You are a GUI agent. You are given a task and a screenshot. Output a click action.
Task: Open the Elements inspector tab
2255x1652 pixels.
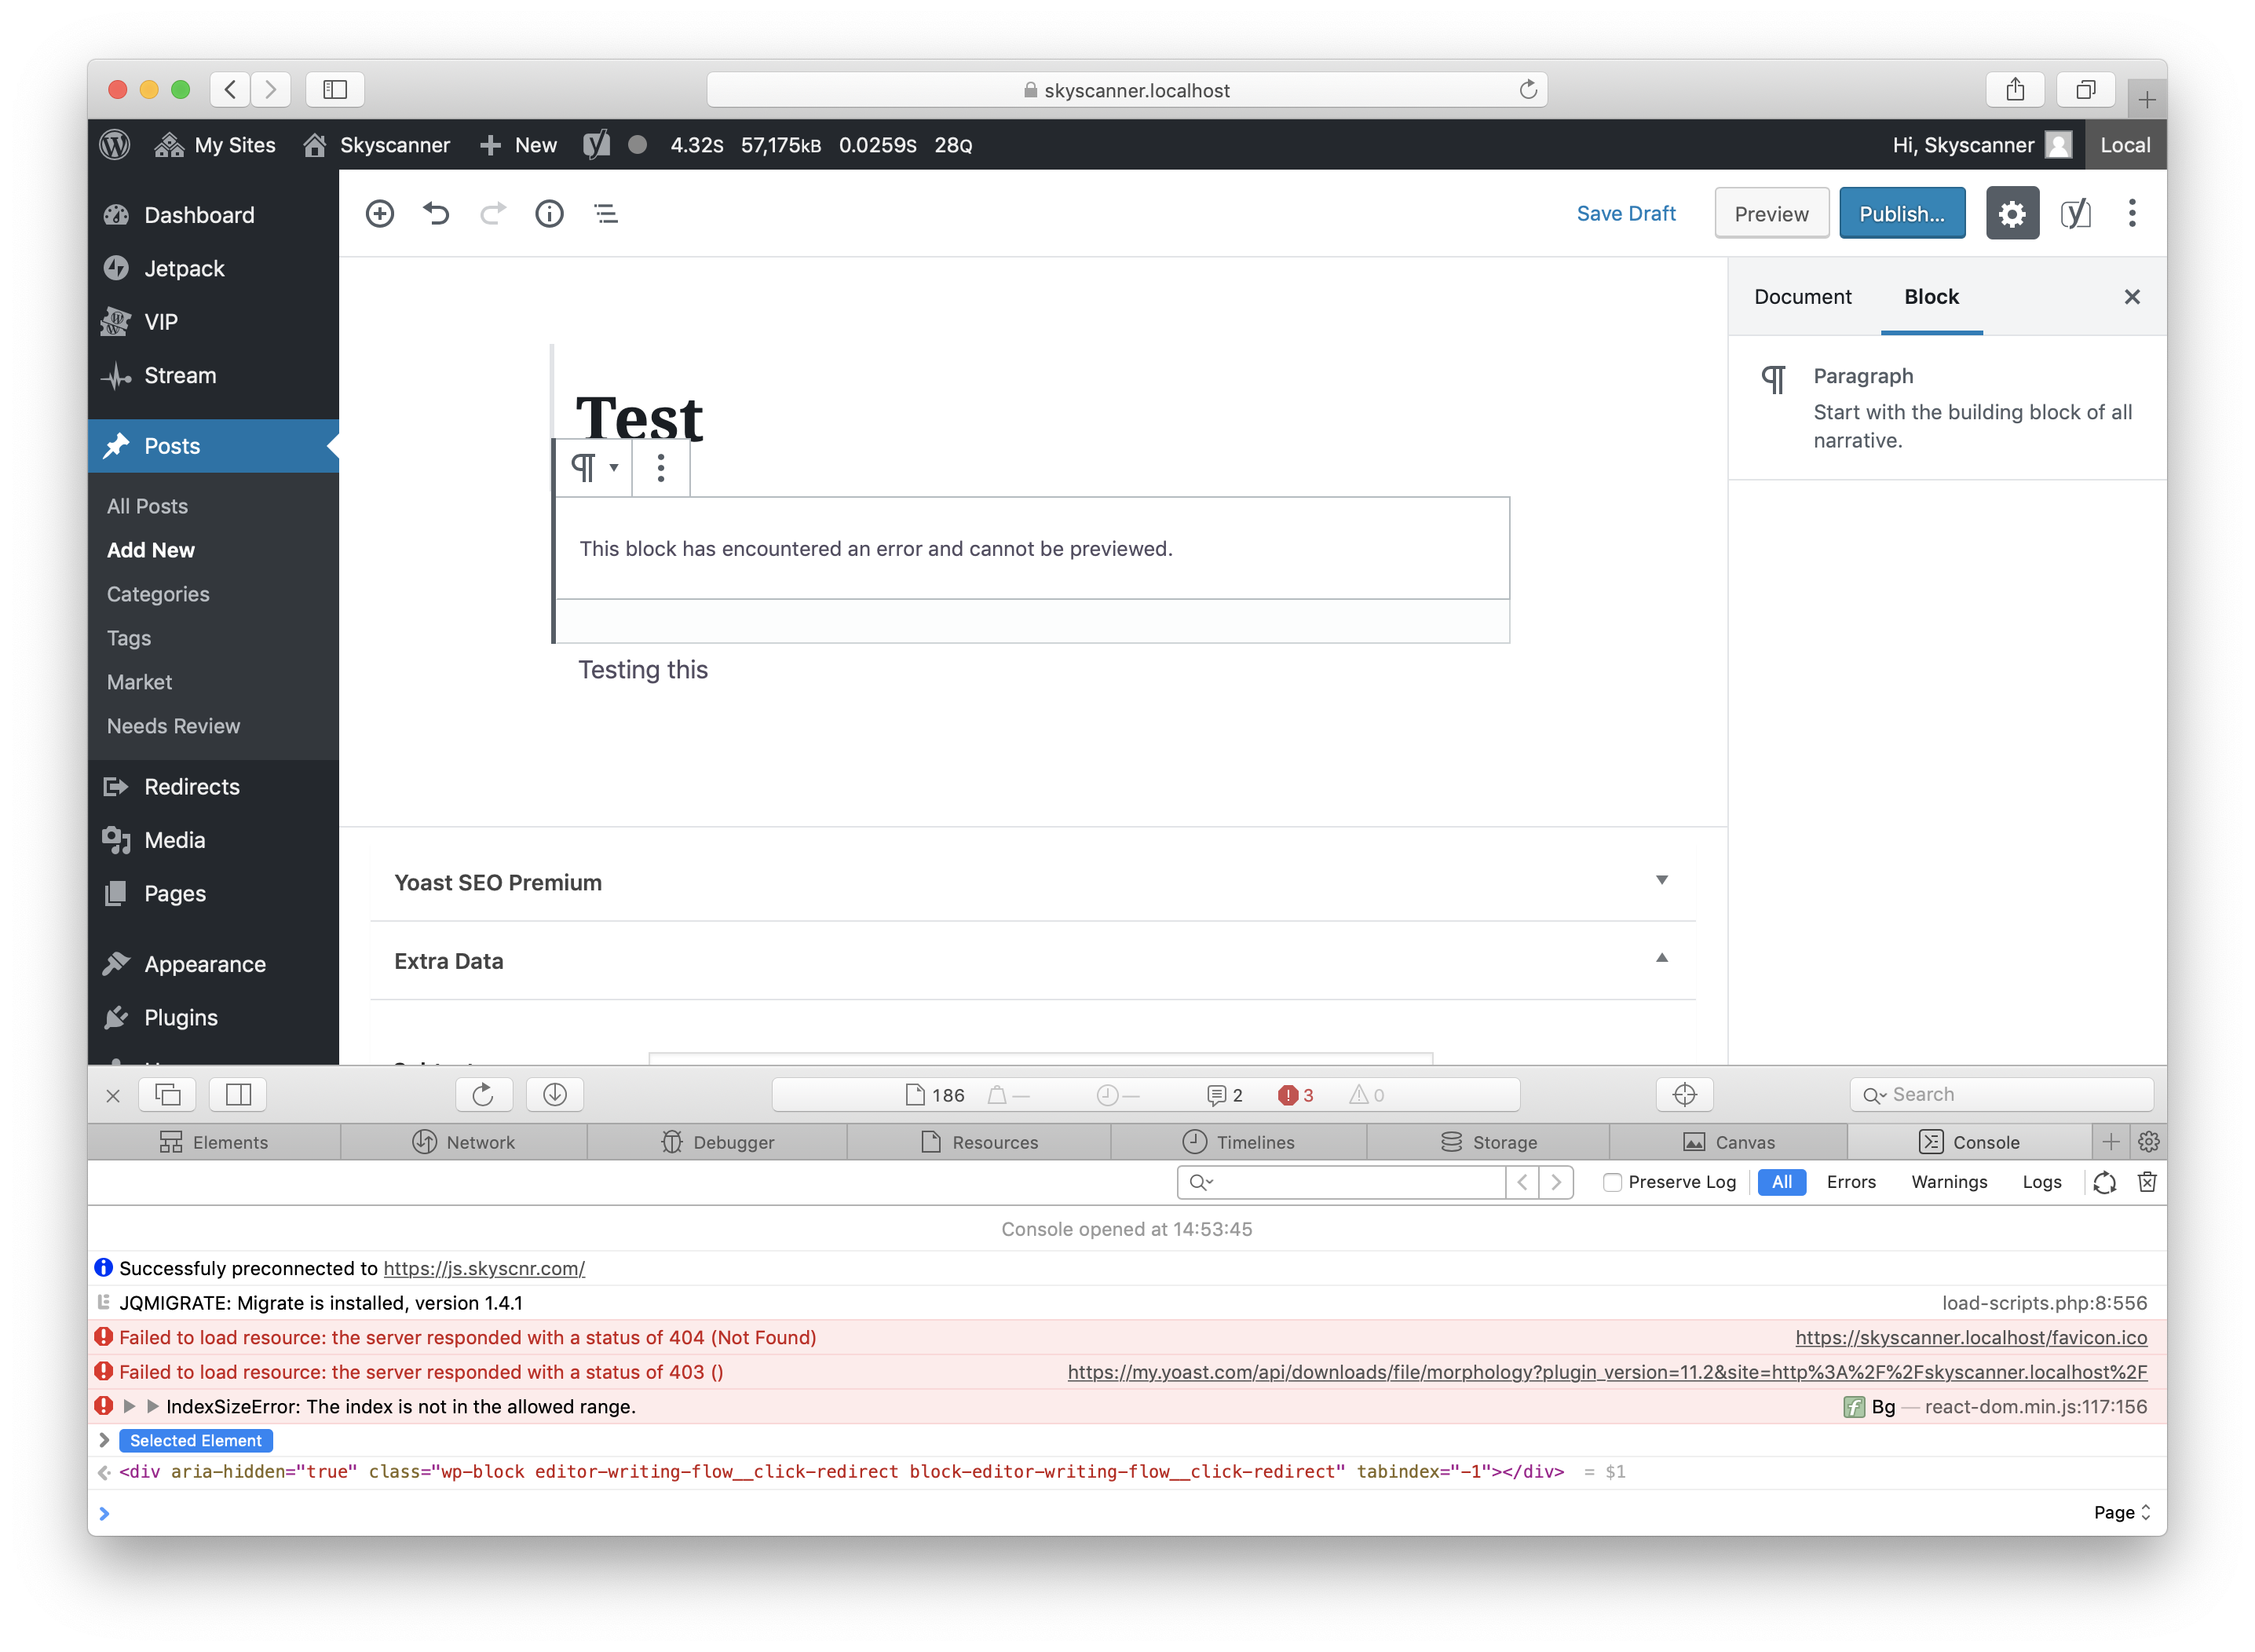click(x=214, y=1142)
